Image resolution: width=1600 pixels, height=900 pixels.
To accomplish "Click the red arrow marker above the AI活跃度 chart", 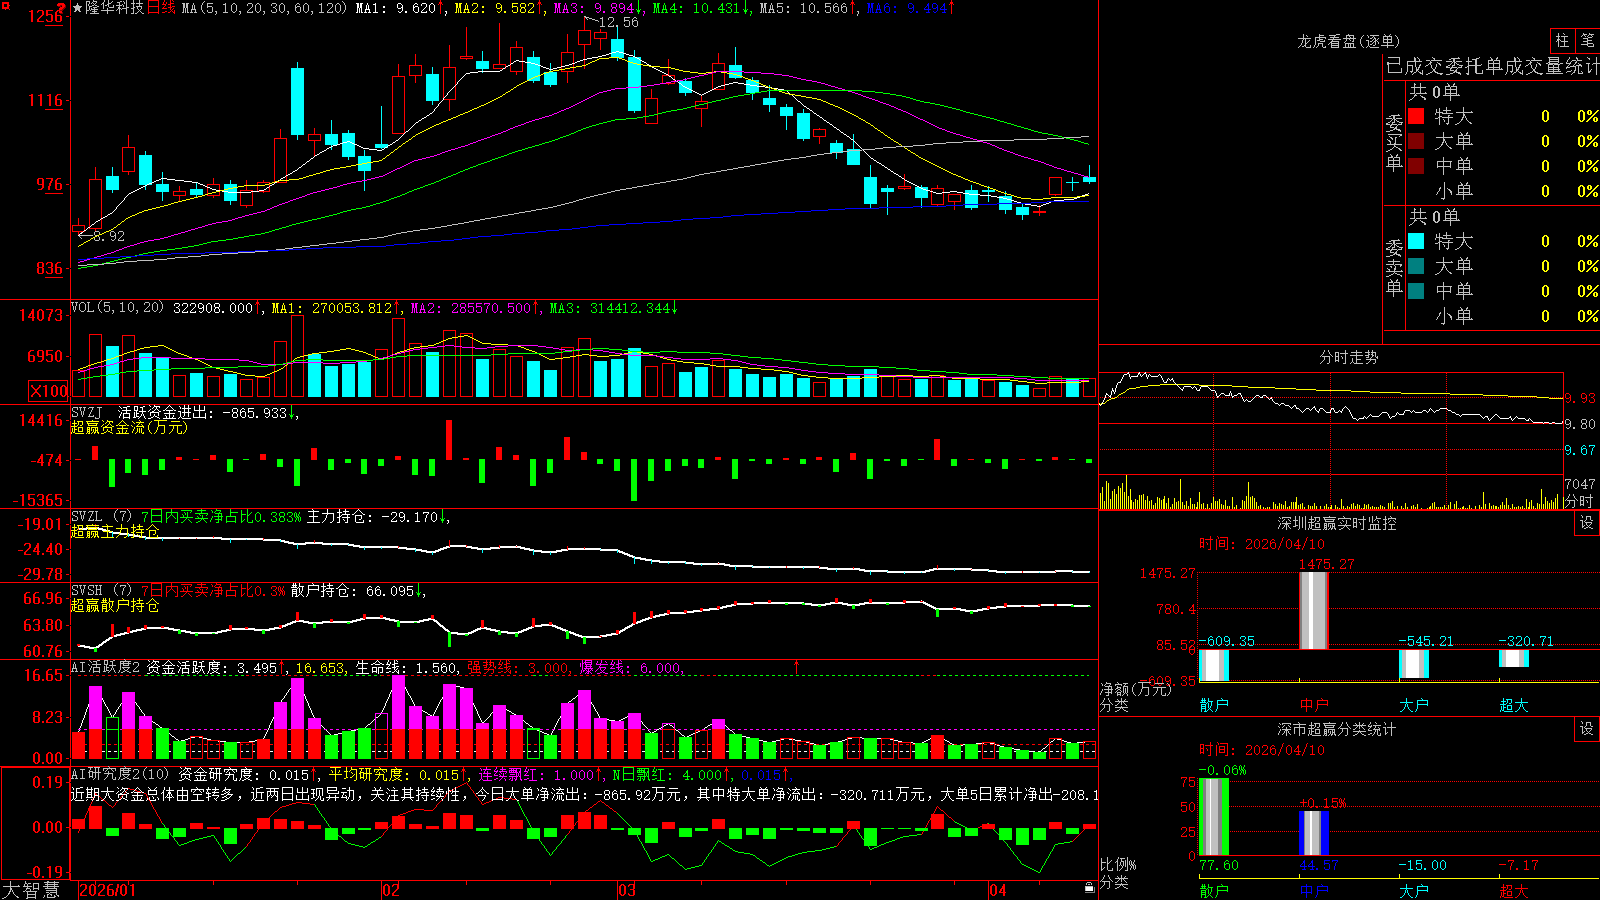I will [x=797, y=666].
